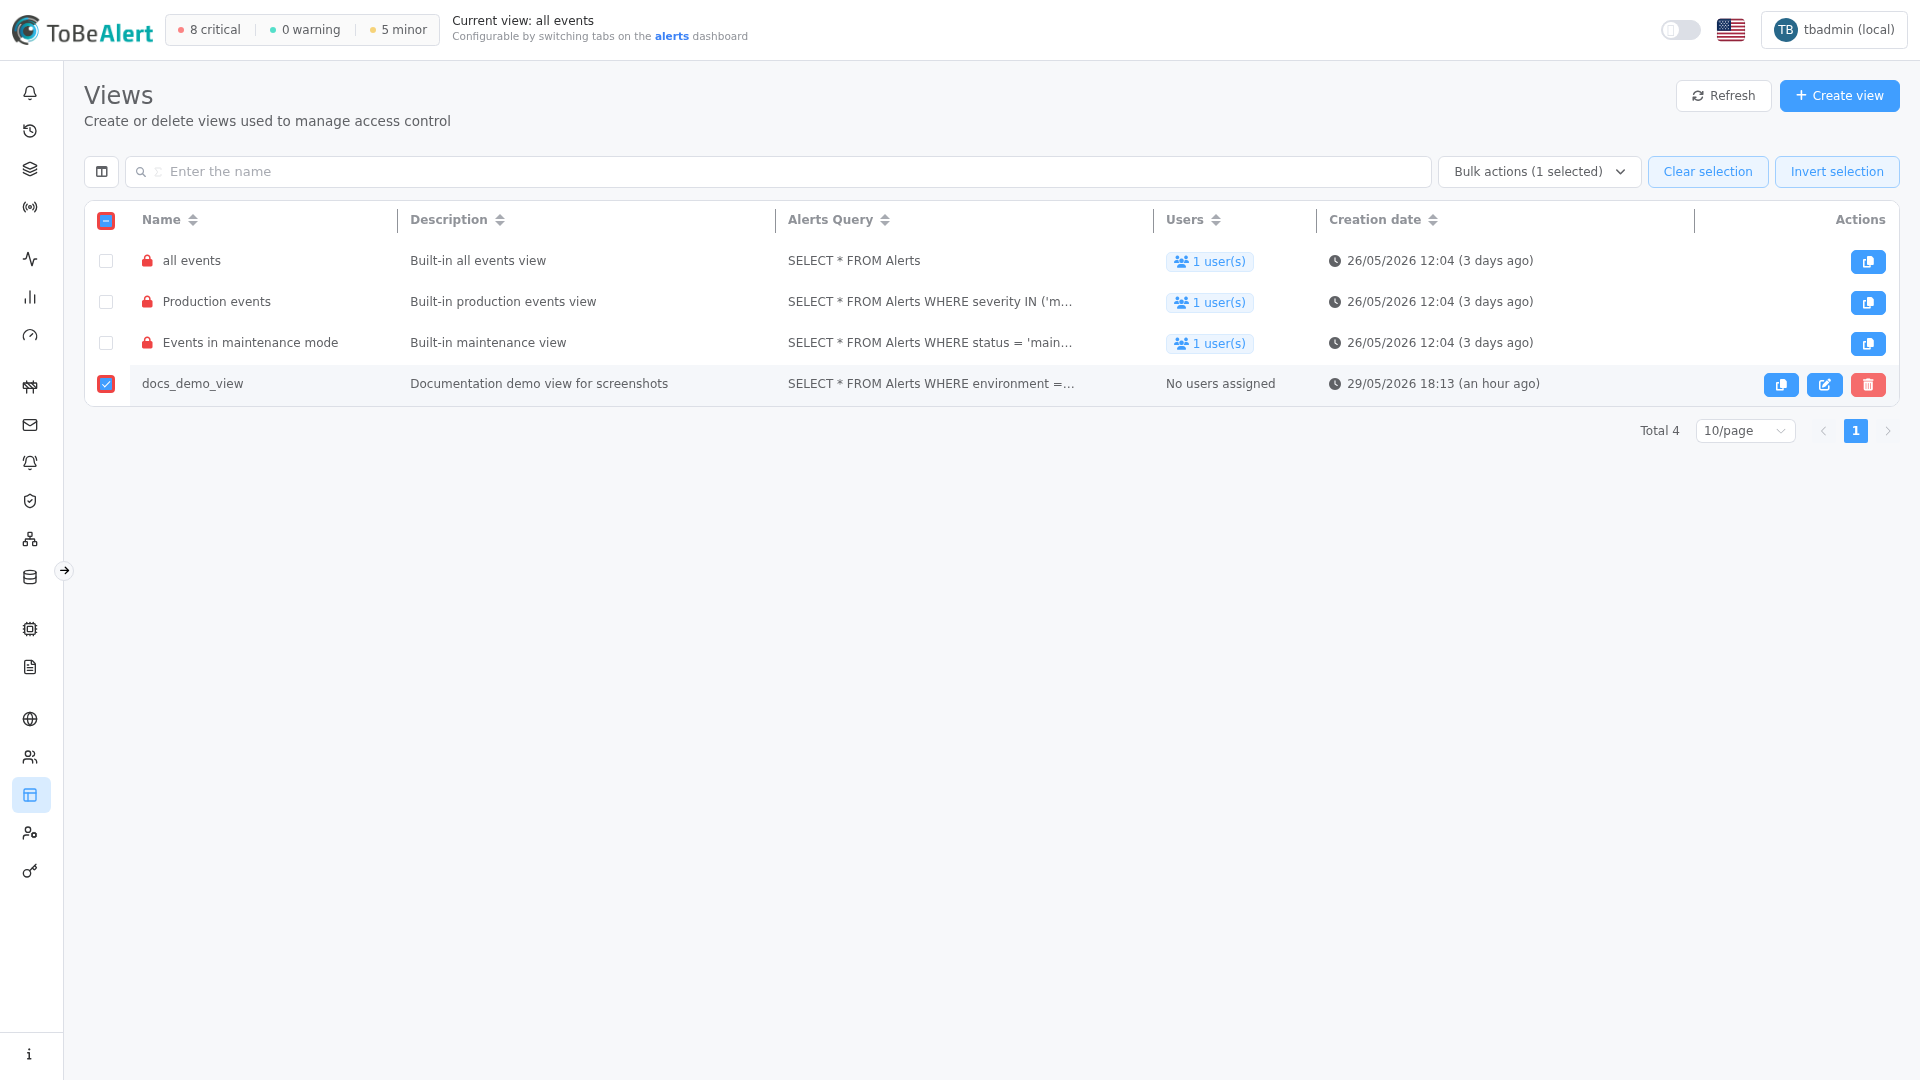Screen dimensions: 1920x1080
Task: Copy the 'Events in maintenance mode' view
Action: pos(1868,344)
